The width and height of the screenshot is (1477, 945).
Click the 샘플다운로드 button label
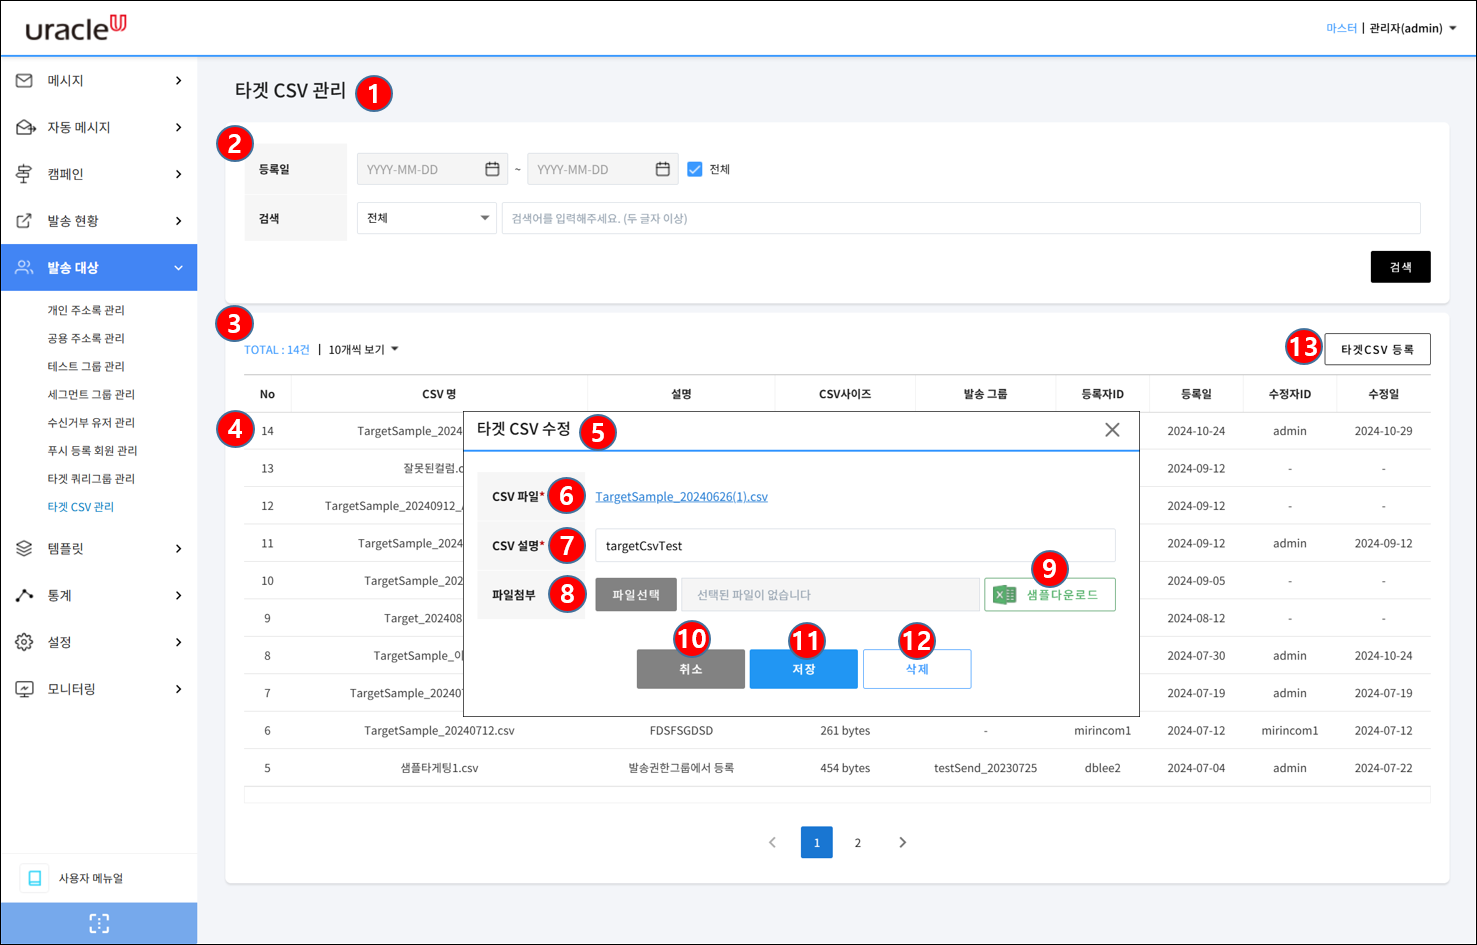[1062, 595]
